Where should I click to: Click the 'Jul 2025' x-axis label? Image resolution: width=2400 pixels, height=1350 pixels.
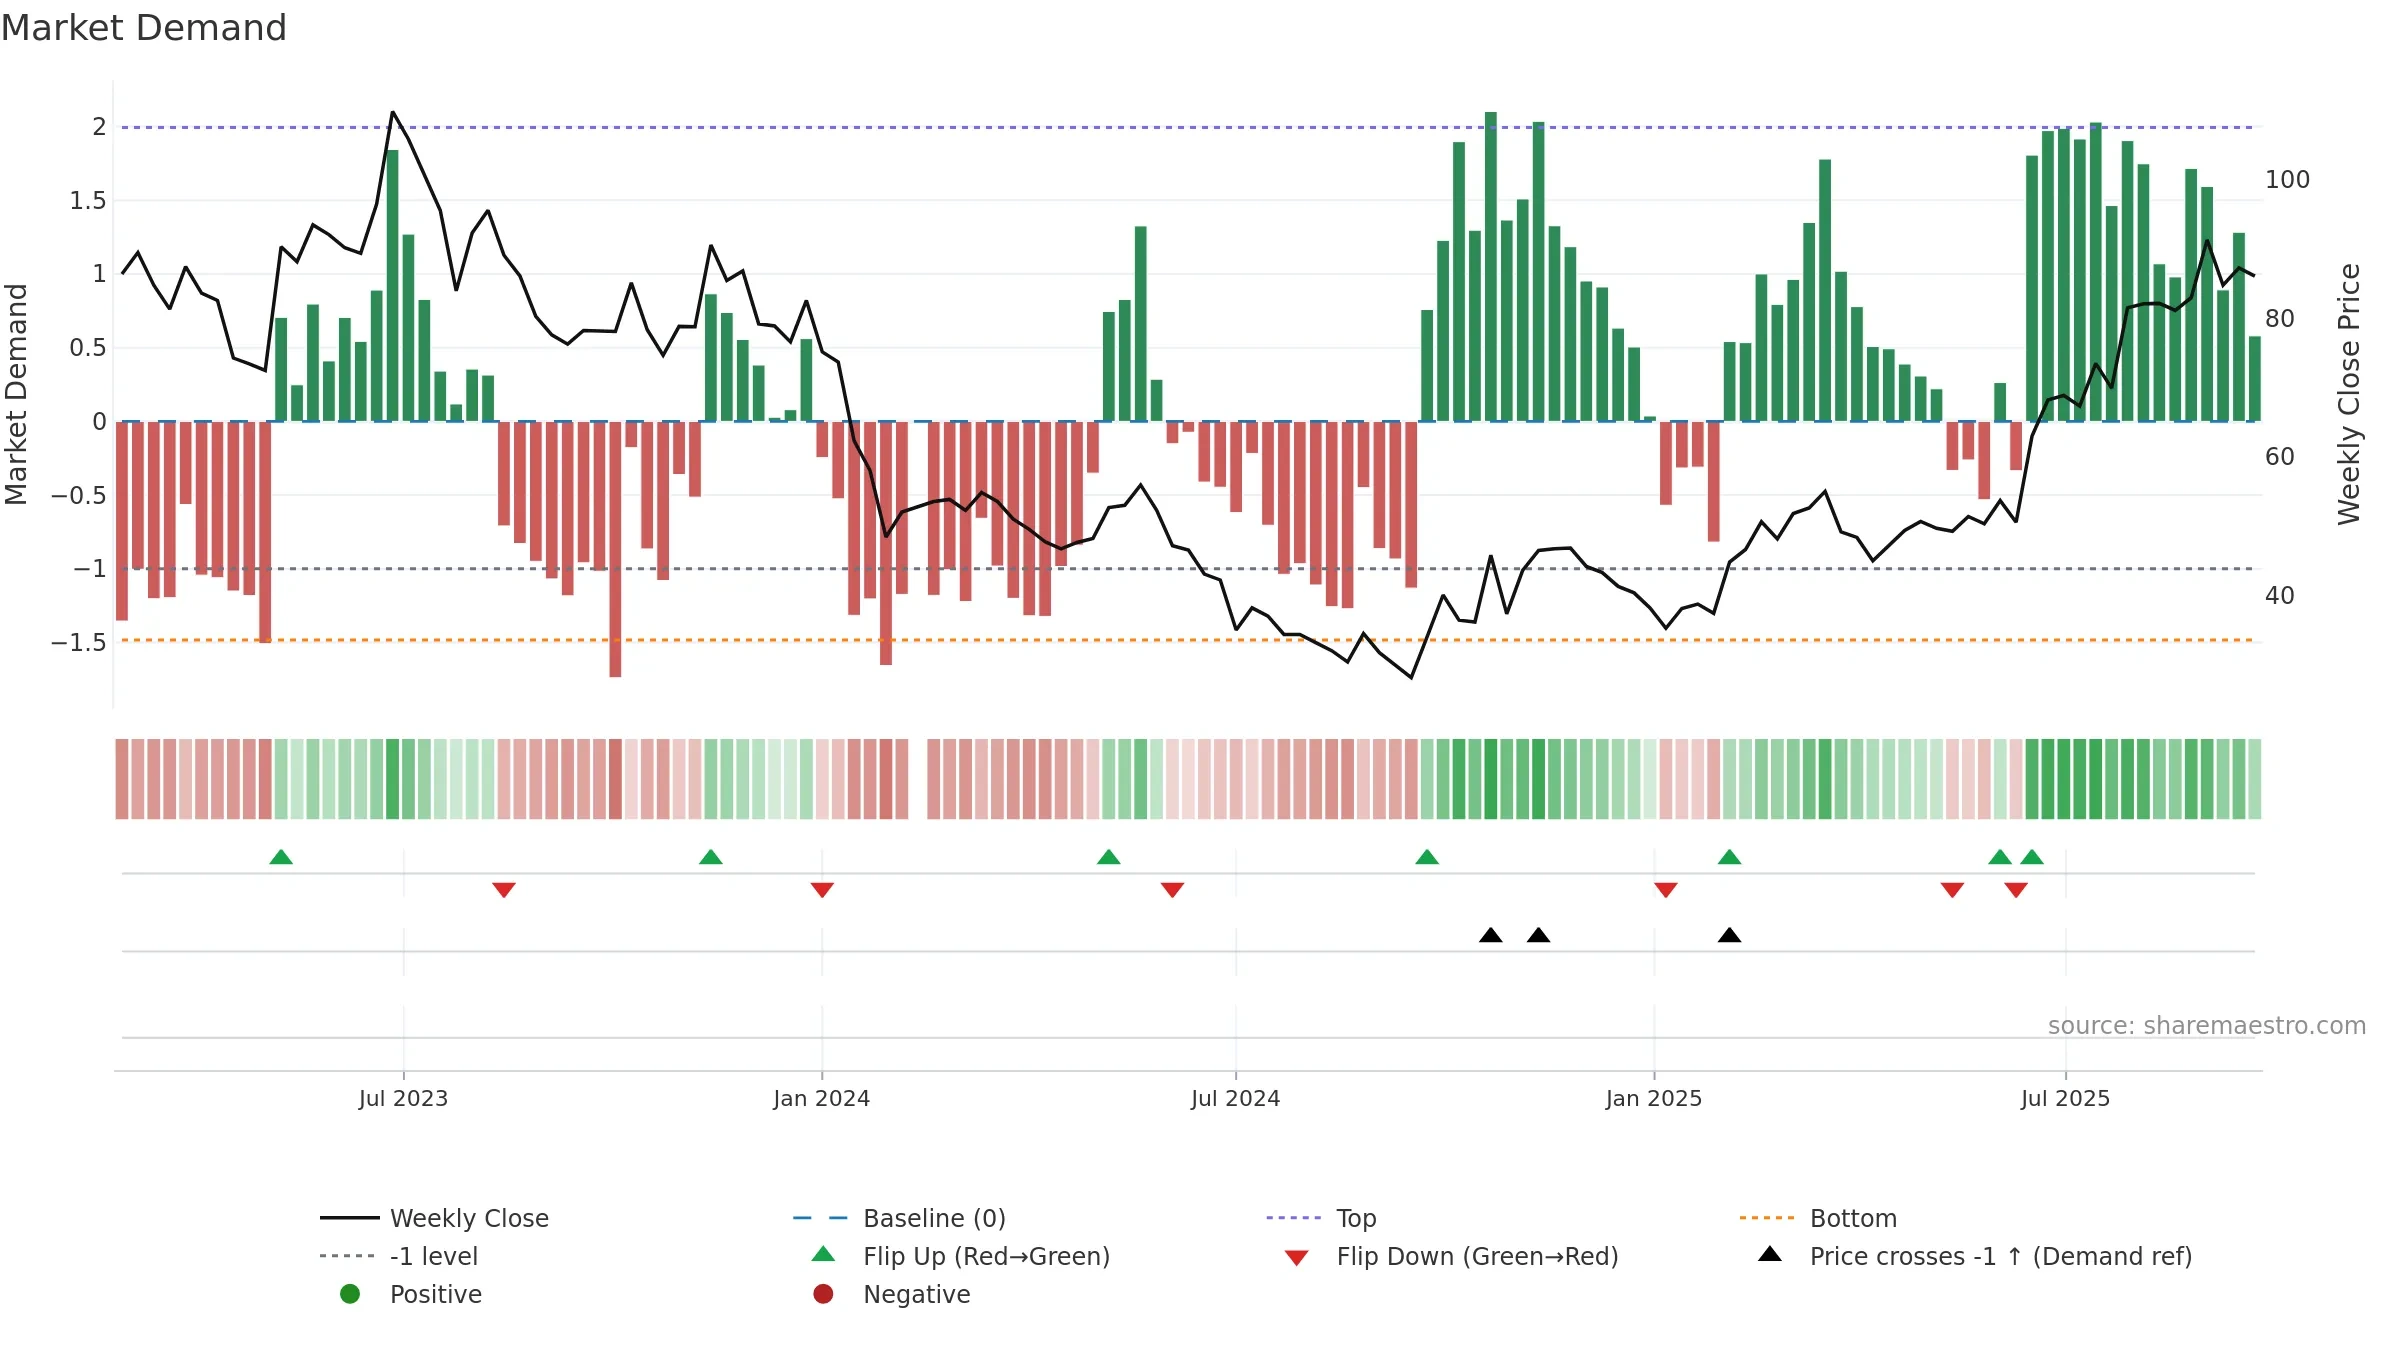click(x=2066, y=1098)
